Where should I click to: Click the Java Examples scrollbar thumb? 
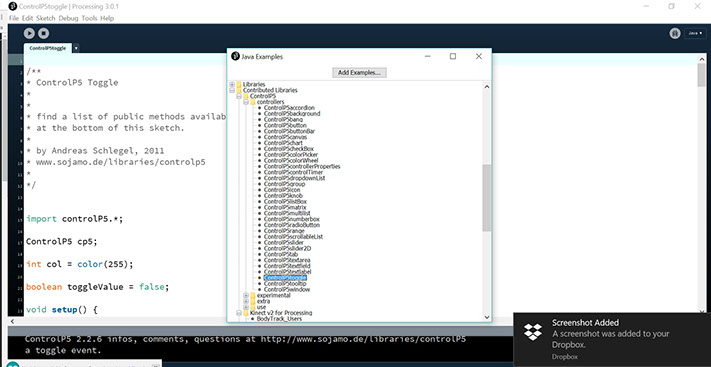tap(487, 198)
